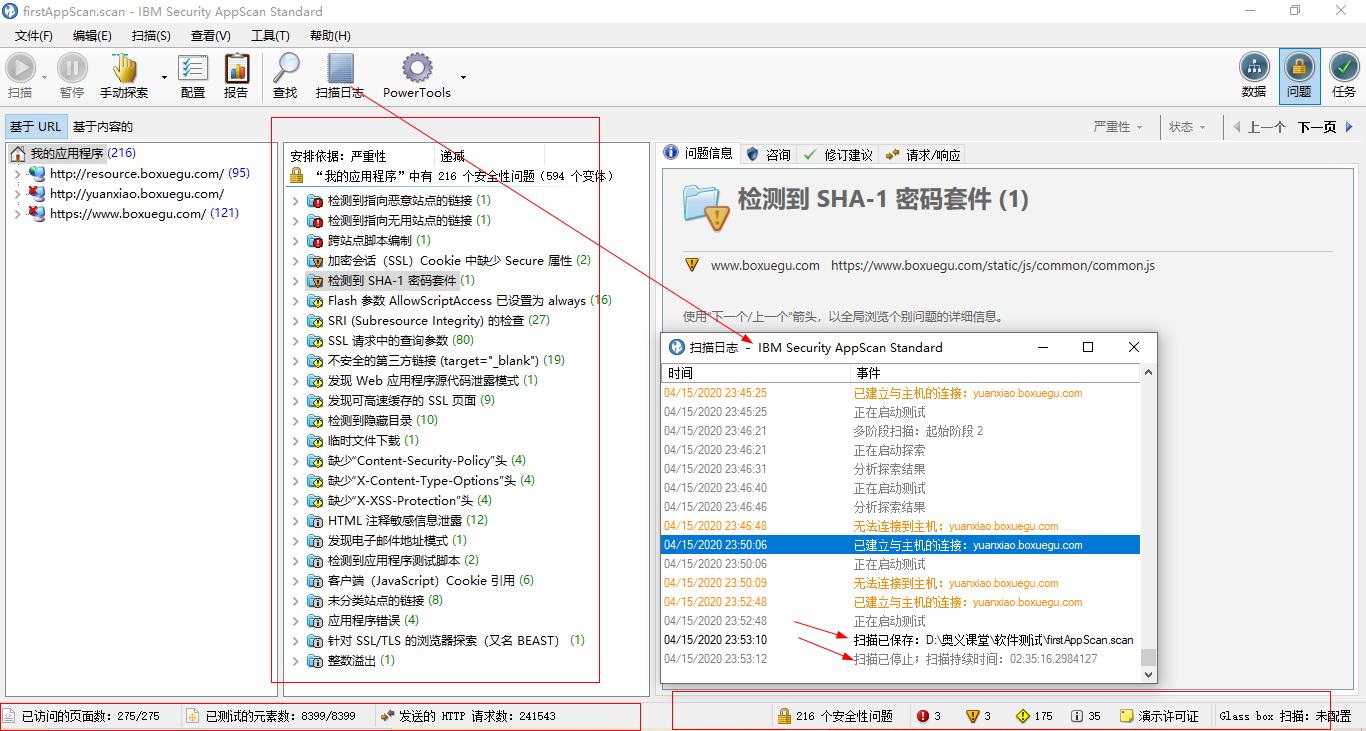Click the informational count 35 icon
Image resolution: width=1366 pixels, height=731 pixels.
click(x=1076, y=716)
